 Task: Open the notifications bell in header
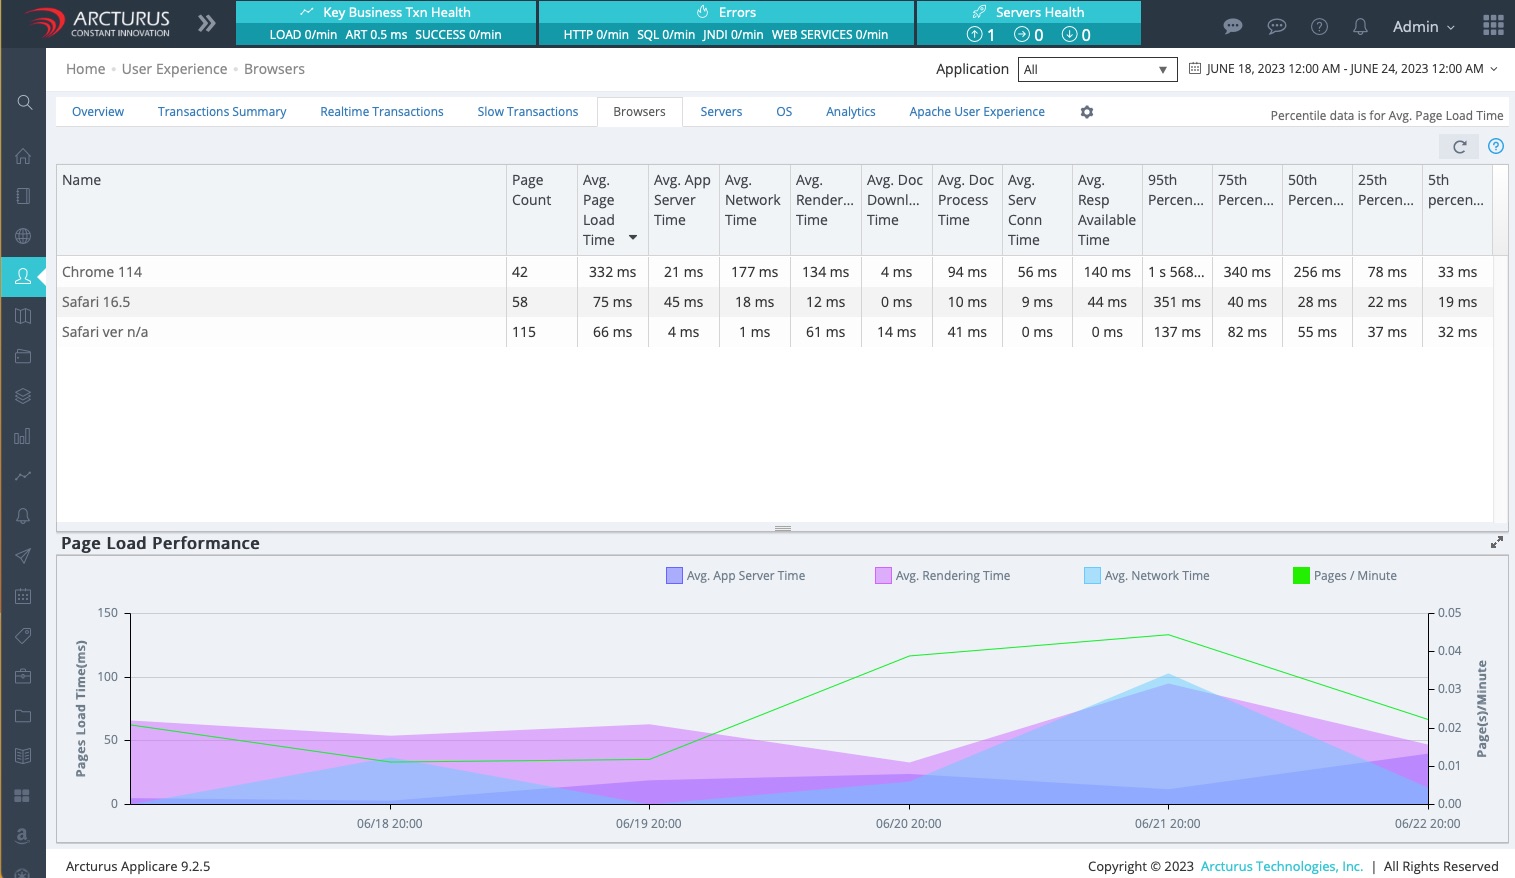(x=1360, y=27)
